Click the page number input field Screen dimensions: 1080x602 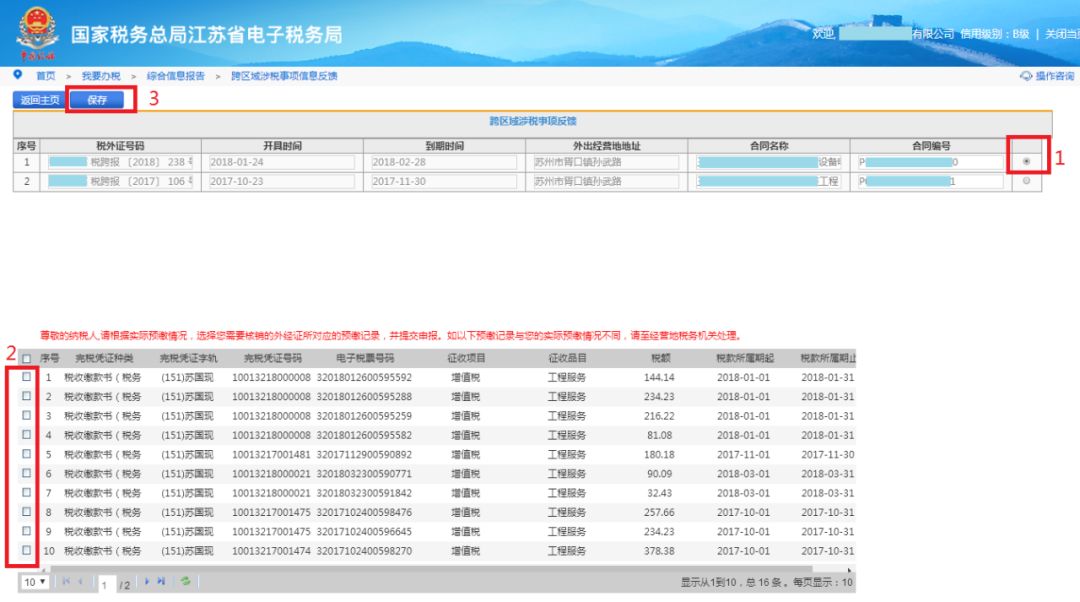pos(104,582)
